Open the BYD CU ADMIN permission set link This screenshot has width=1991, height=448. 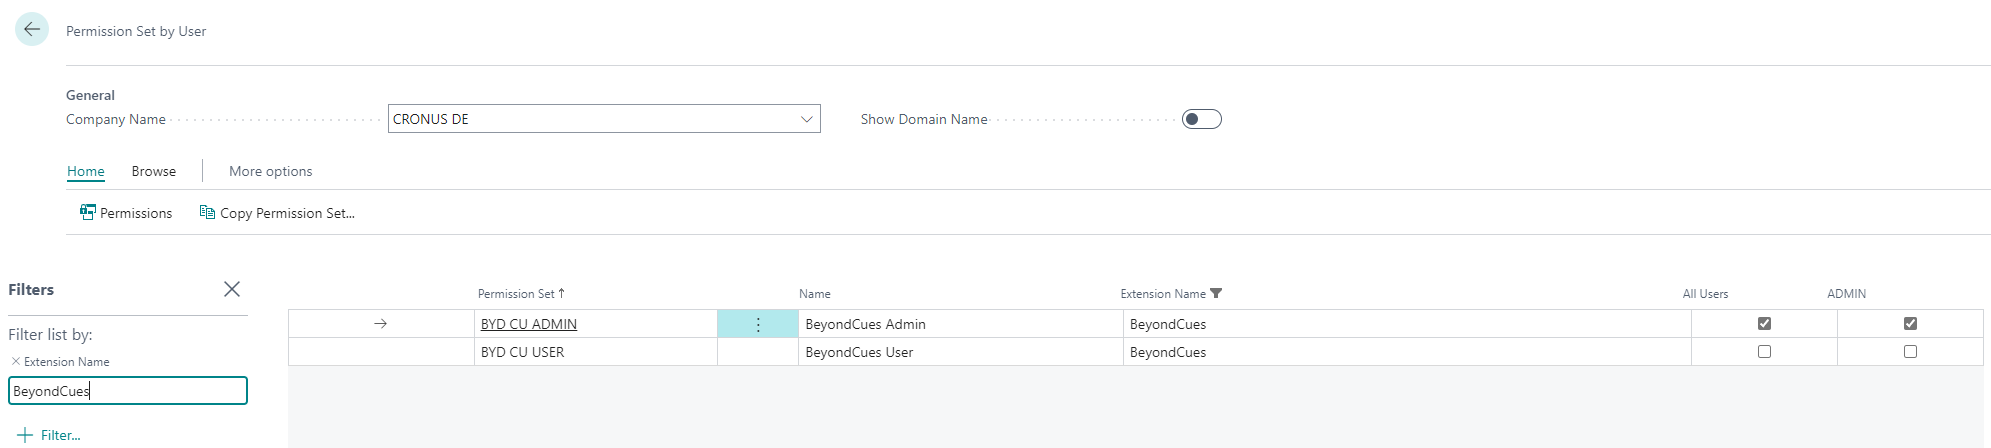point(528,324)
